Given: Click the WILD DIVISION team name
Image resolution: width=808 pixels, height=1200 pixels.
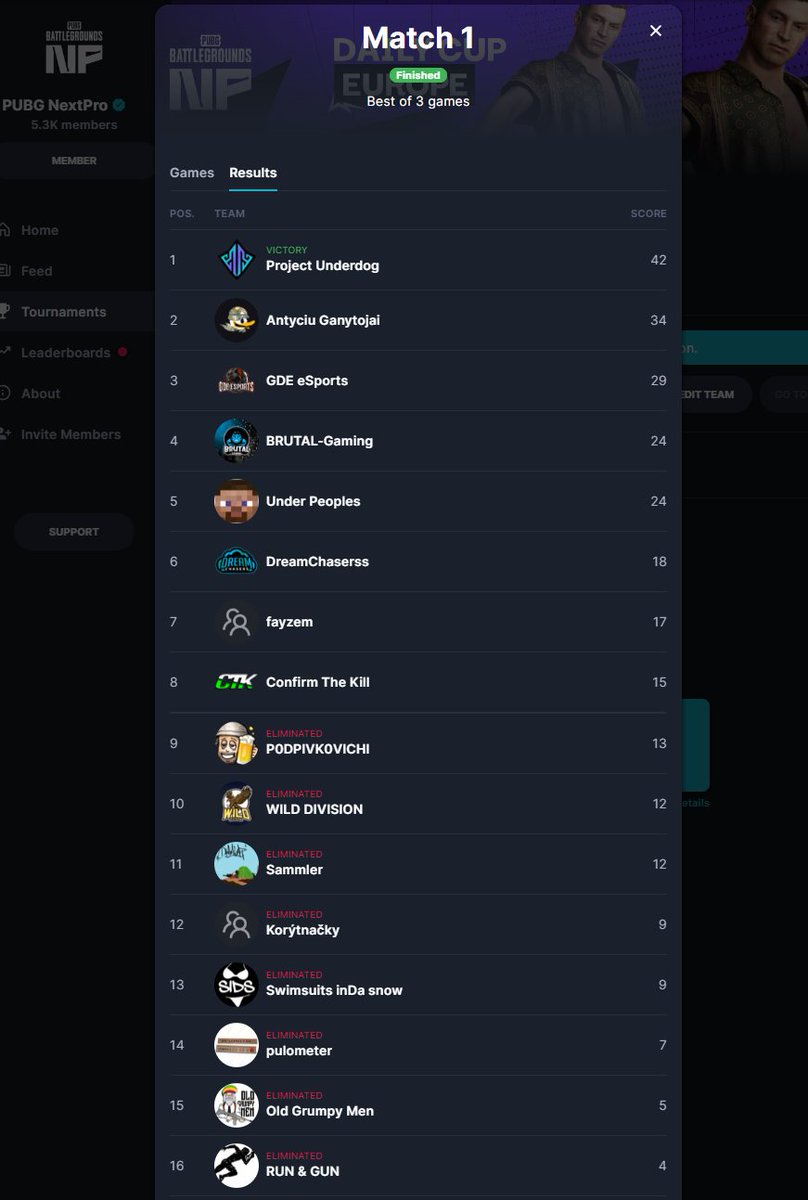Looking at the screenshot, I should click(314, 809).
